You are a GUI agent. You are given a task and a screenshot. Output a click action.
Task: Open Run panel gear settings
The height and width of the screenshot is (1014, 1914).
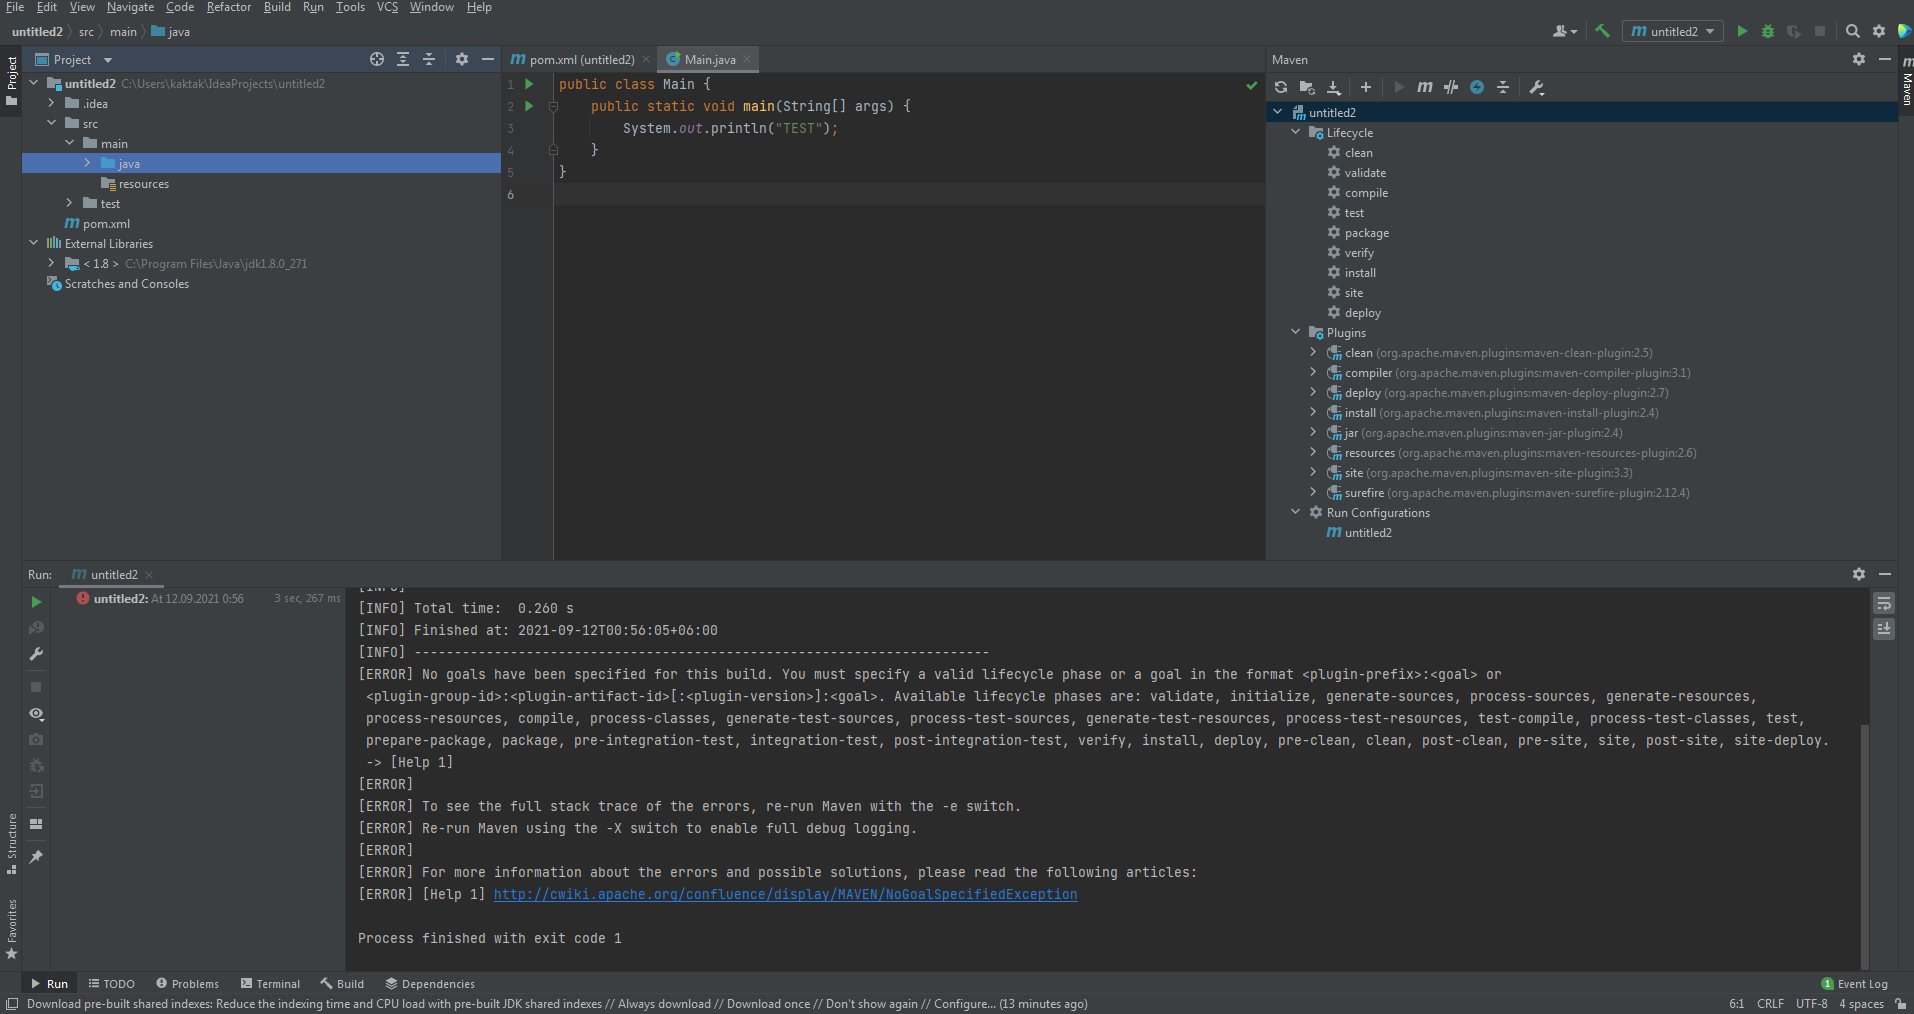tap(1859, 574)
